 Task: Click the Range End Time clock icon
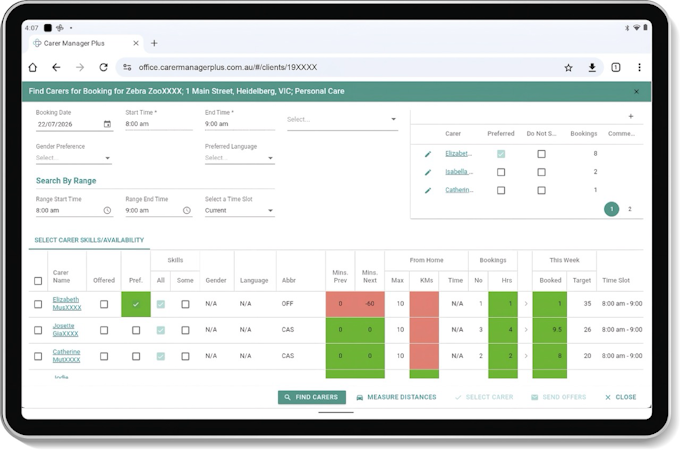(x=186, y=210)
